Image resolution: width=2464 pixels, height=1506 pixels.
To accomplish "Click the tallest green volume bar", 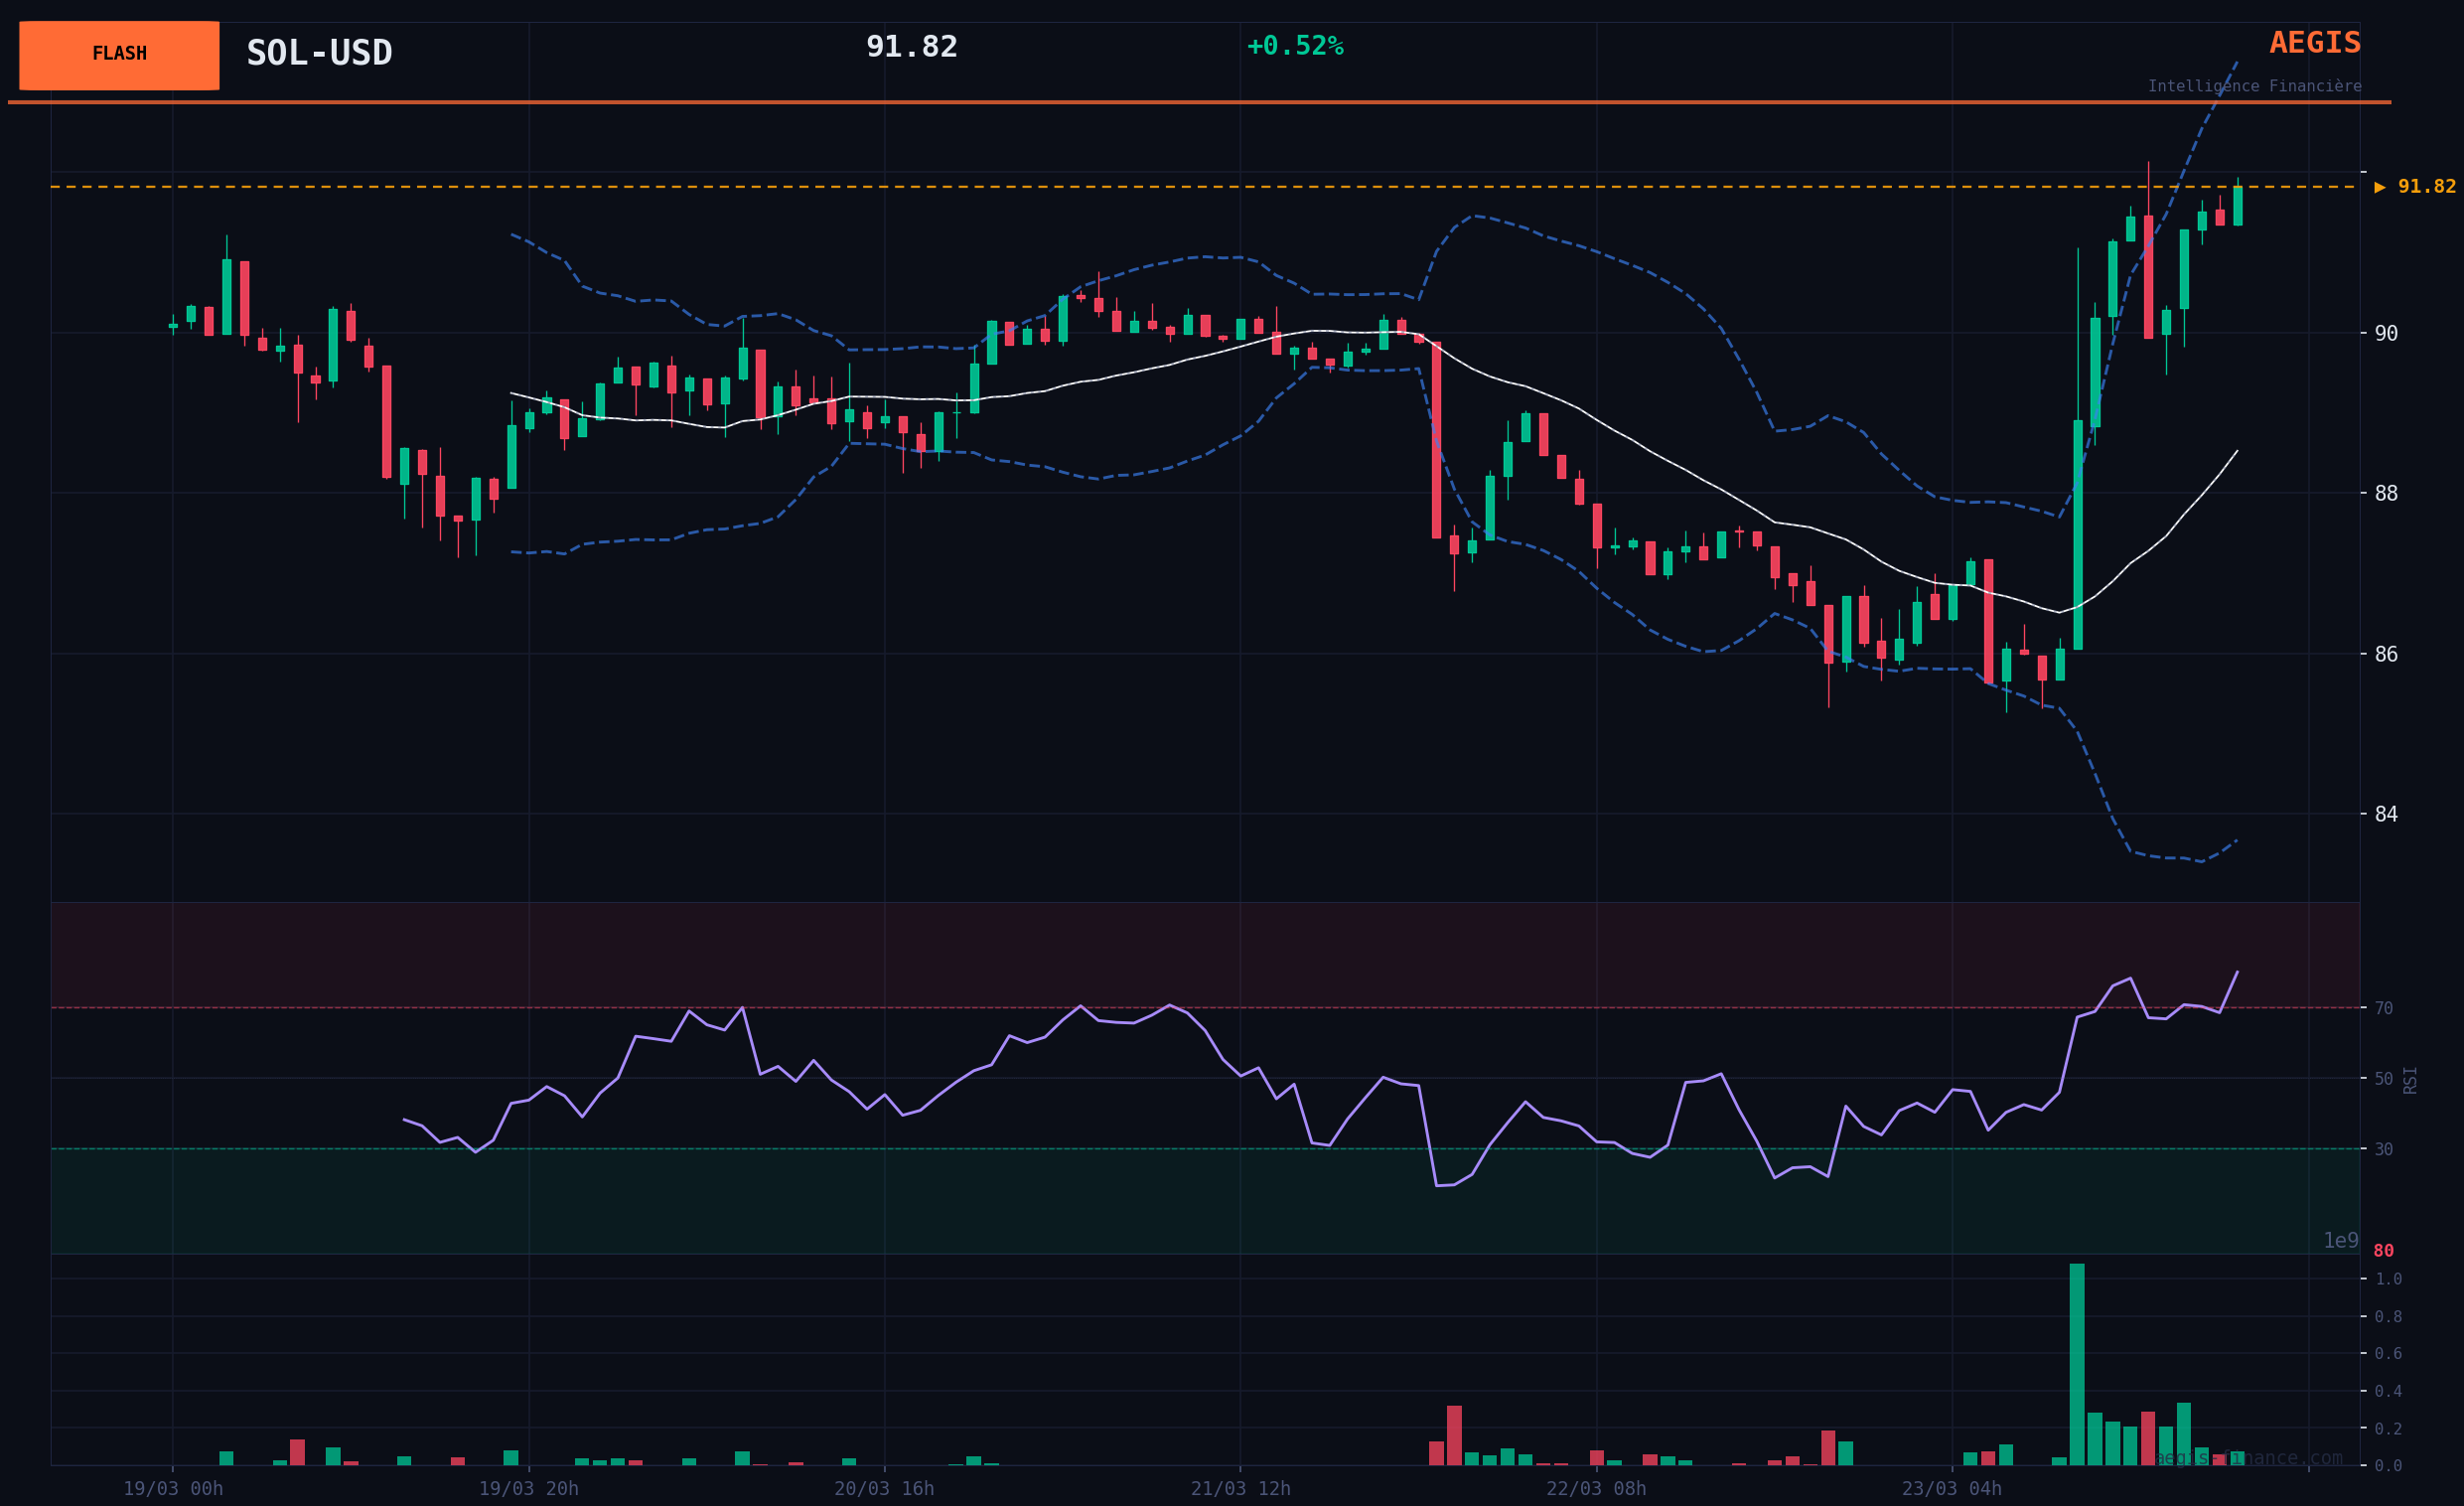I will (2077, 1365).
